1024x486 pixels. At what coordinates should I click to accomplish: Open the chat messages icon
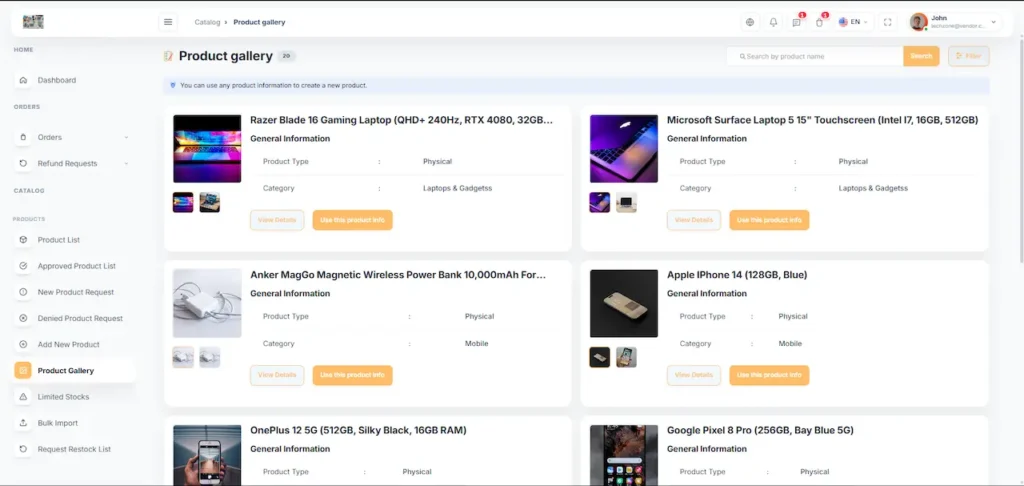[797, 22]
